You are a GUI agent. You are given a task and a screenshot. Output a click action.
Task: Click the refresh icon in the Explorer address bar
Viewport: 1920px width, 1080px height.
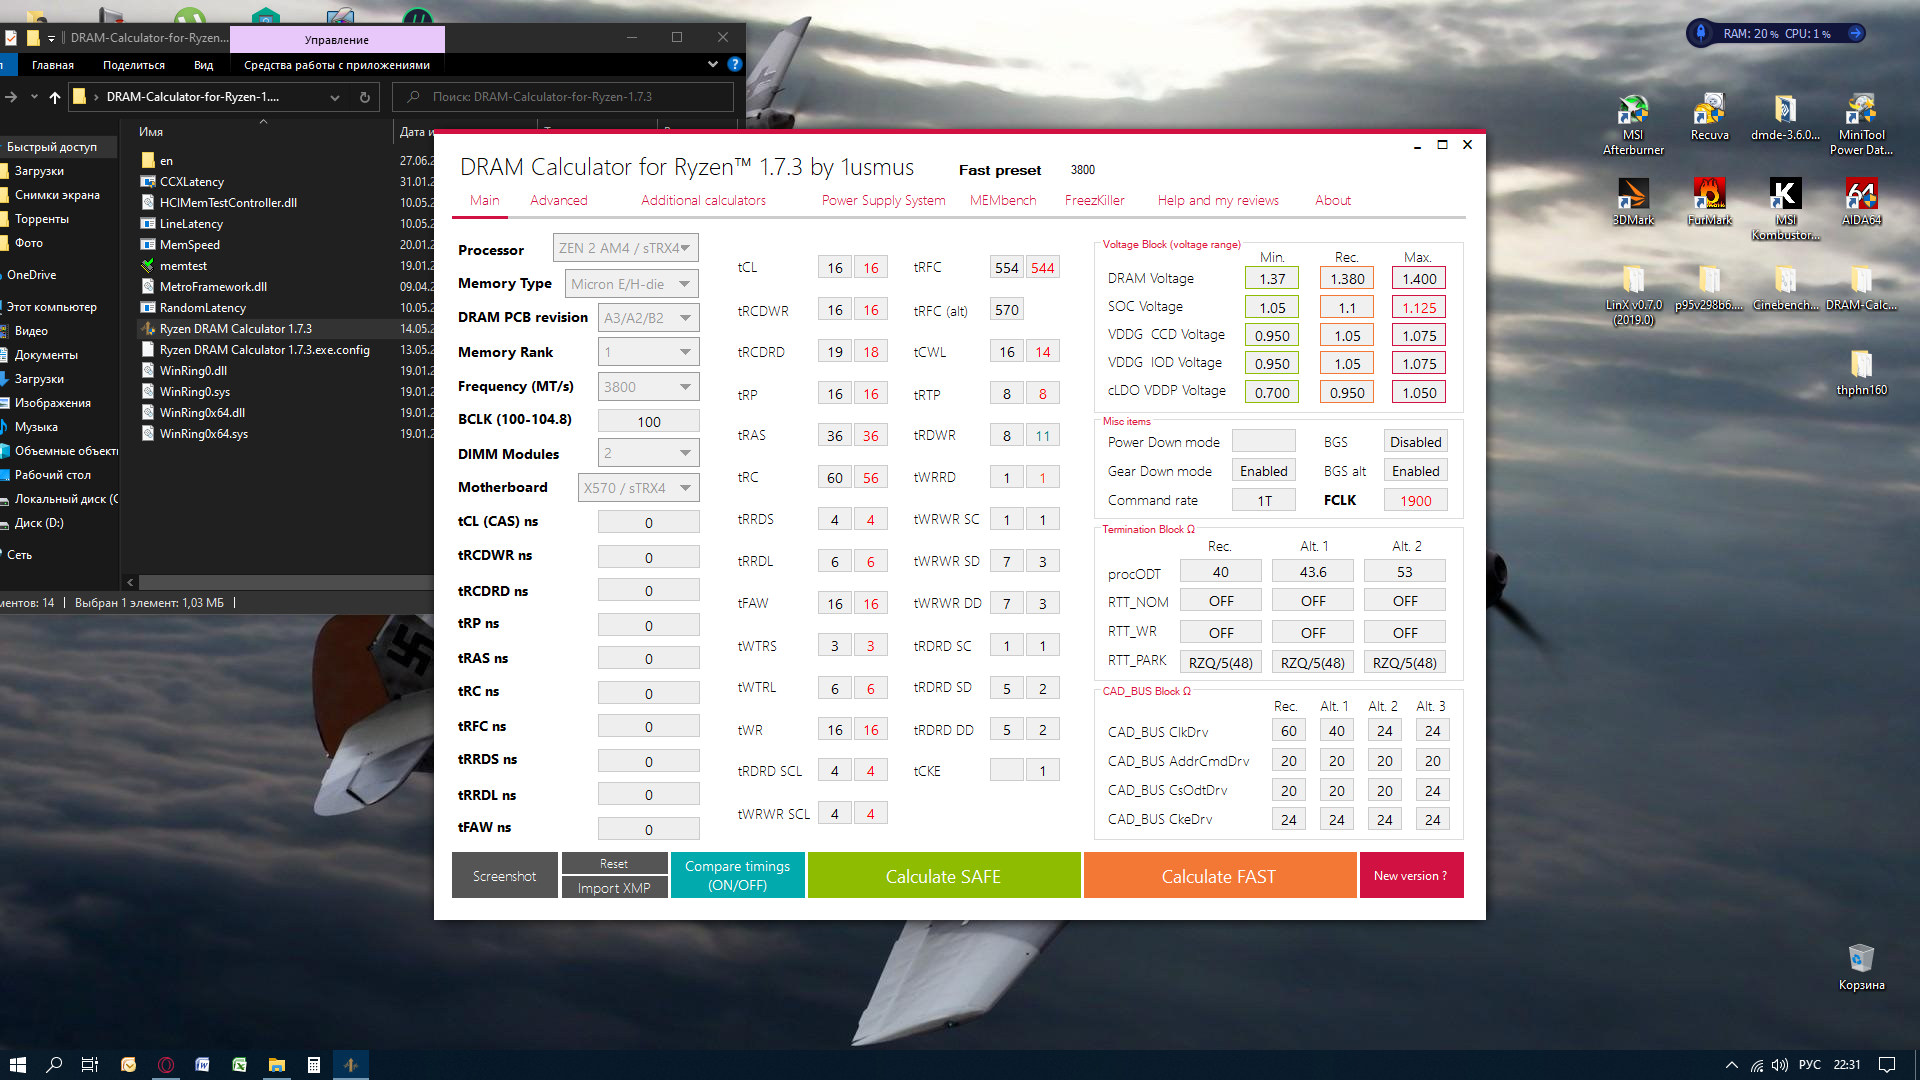coord(365,97)
